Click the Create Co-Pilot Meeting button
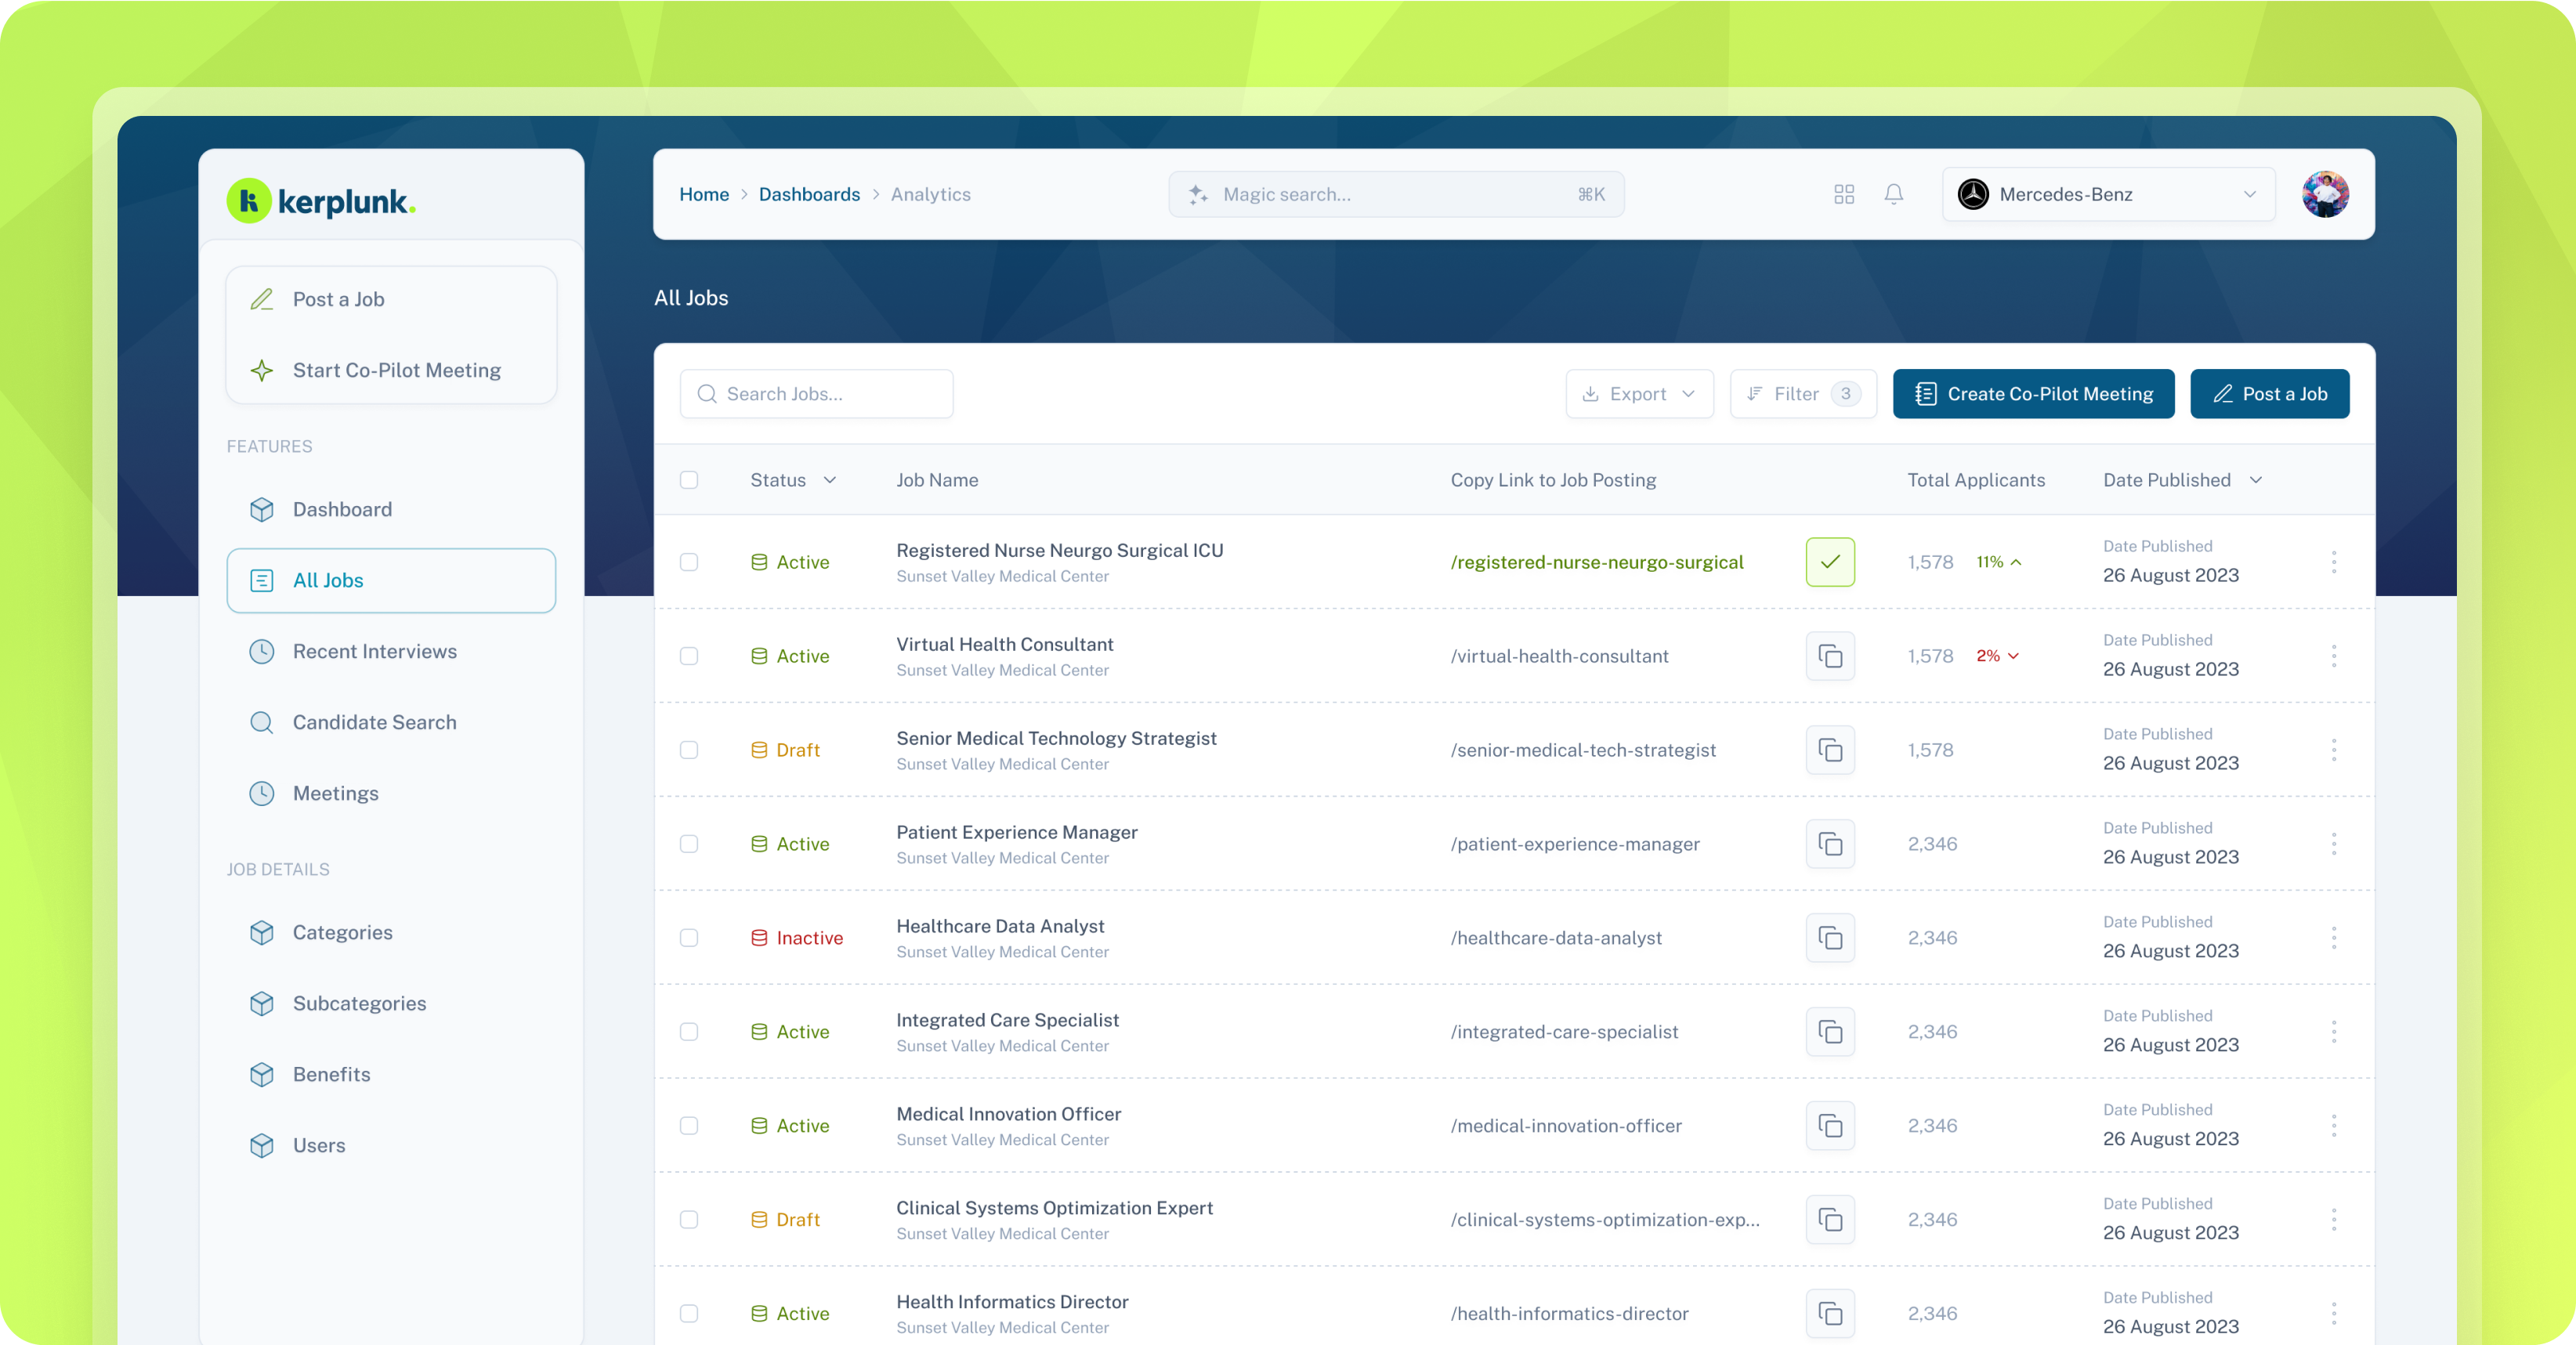Image resolution: width=2576 pixels, height=1345 pixels. click(2032, 394)
